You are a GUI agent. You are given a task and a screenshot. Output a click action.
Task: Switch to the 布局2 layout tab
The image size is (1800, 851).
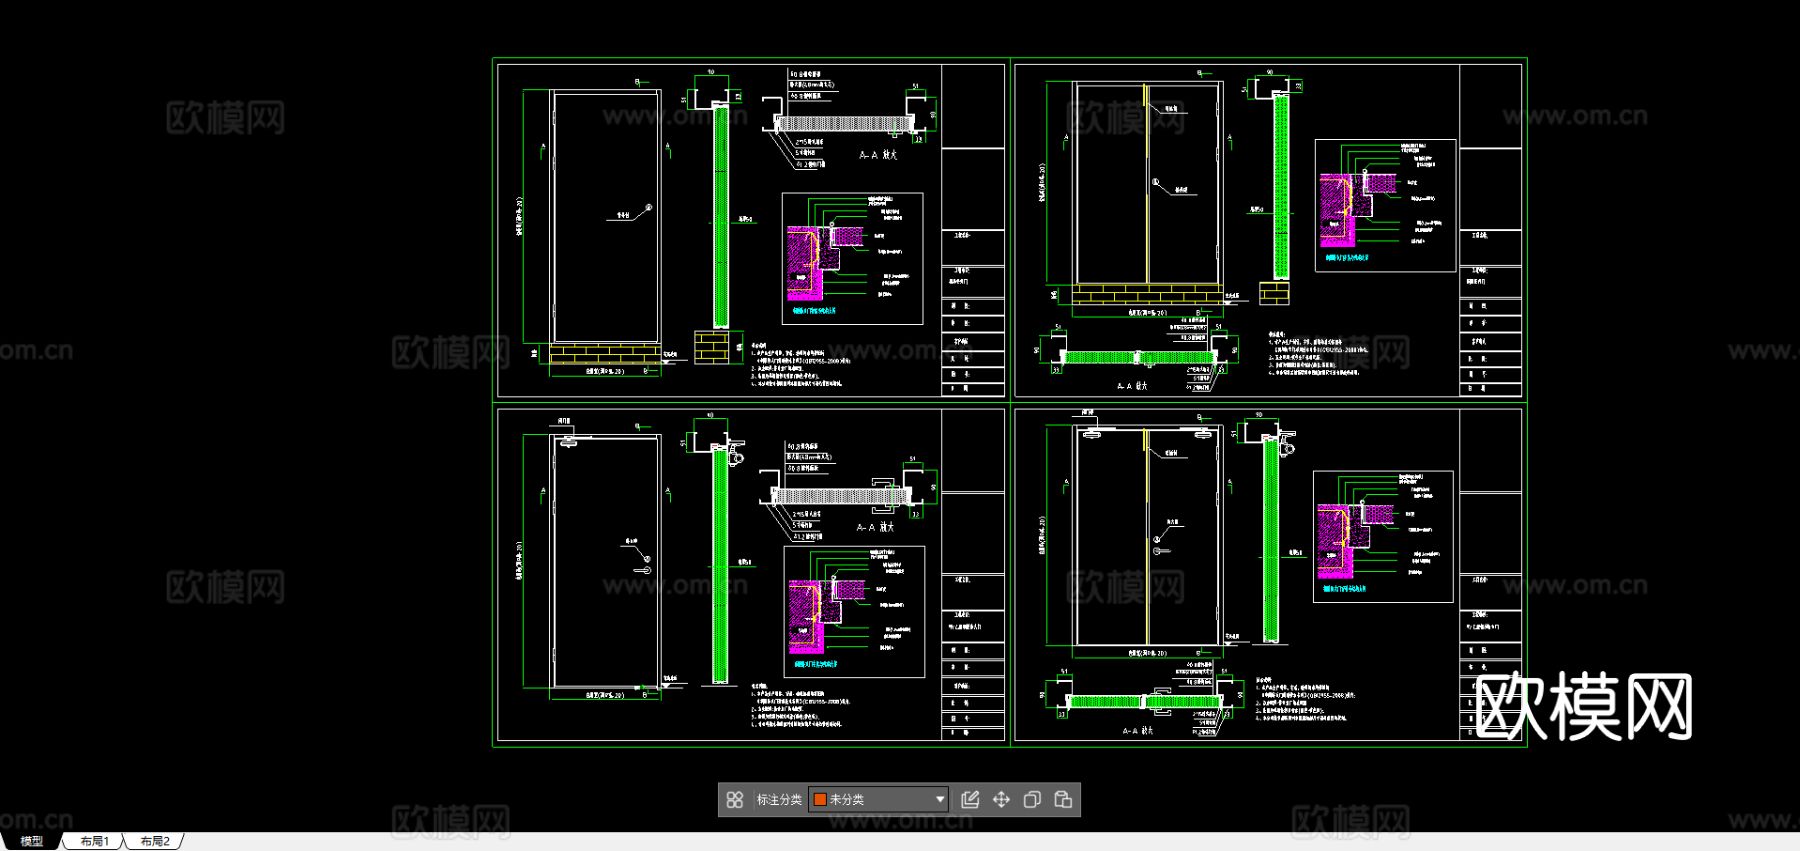click(154, 842)
